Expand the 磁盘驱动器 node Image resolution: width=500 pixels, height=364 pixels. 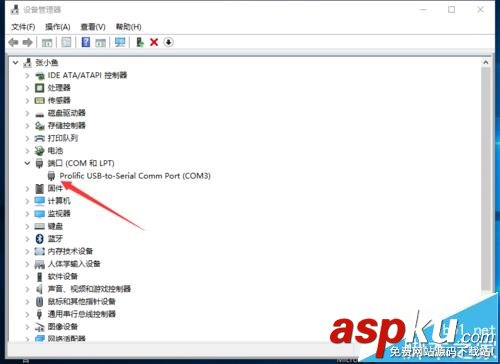(x=27, y=113)
